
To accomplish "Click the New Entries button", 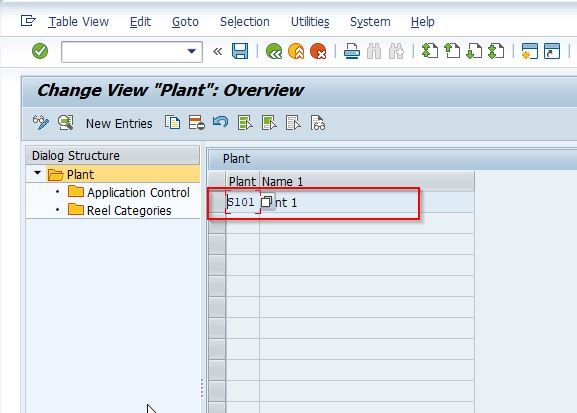I will (119, 123).
